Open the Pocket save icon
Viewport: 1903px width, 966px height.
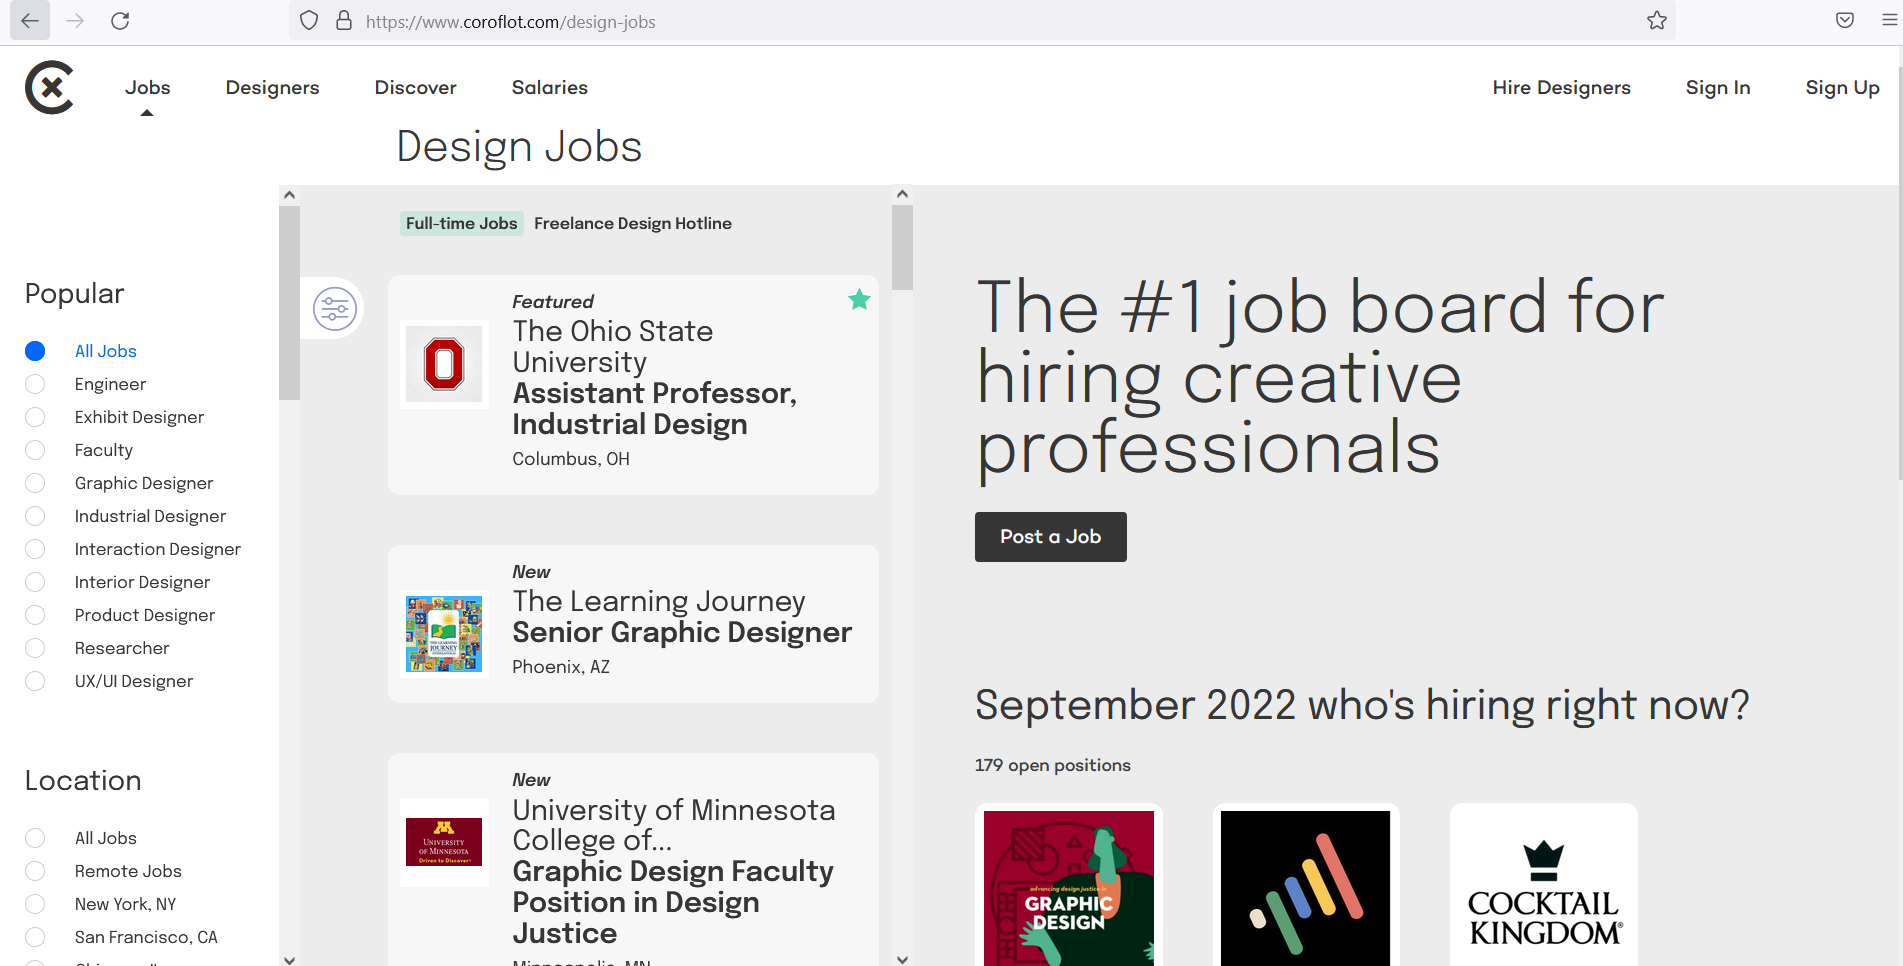click(1845, 20)
